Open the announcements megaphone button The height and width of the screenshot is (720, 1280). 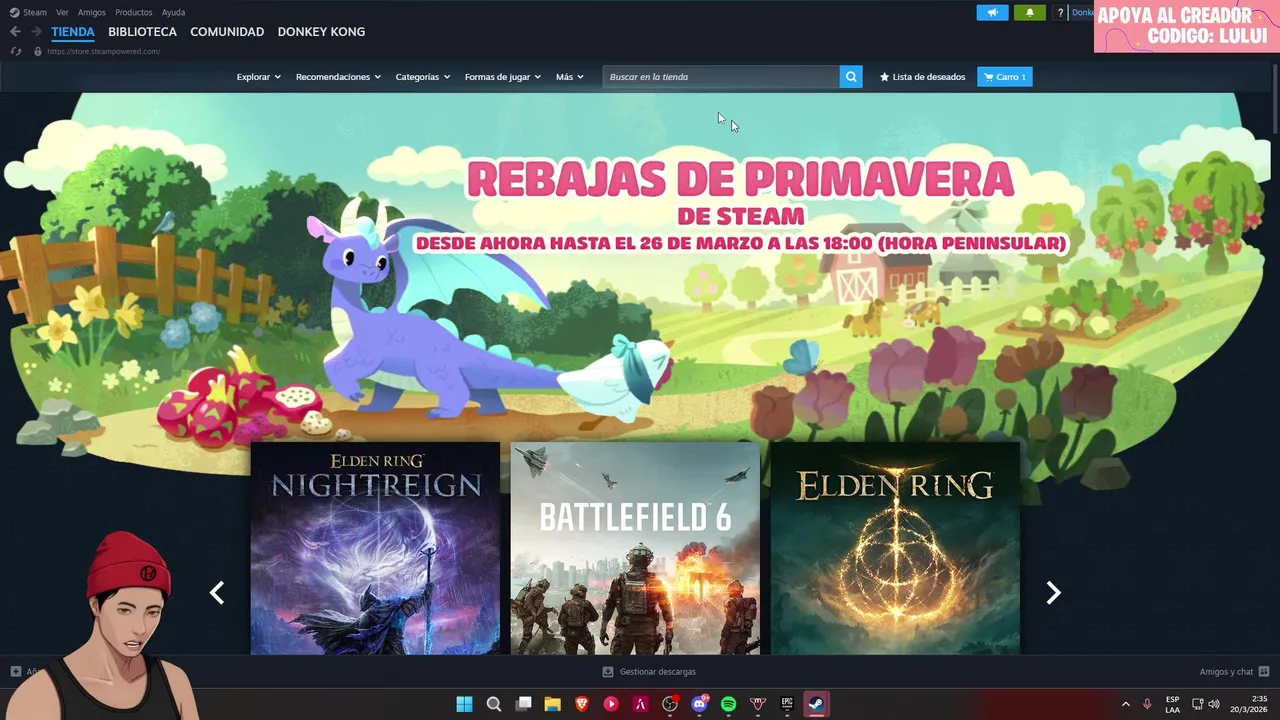[992, 13]
